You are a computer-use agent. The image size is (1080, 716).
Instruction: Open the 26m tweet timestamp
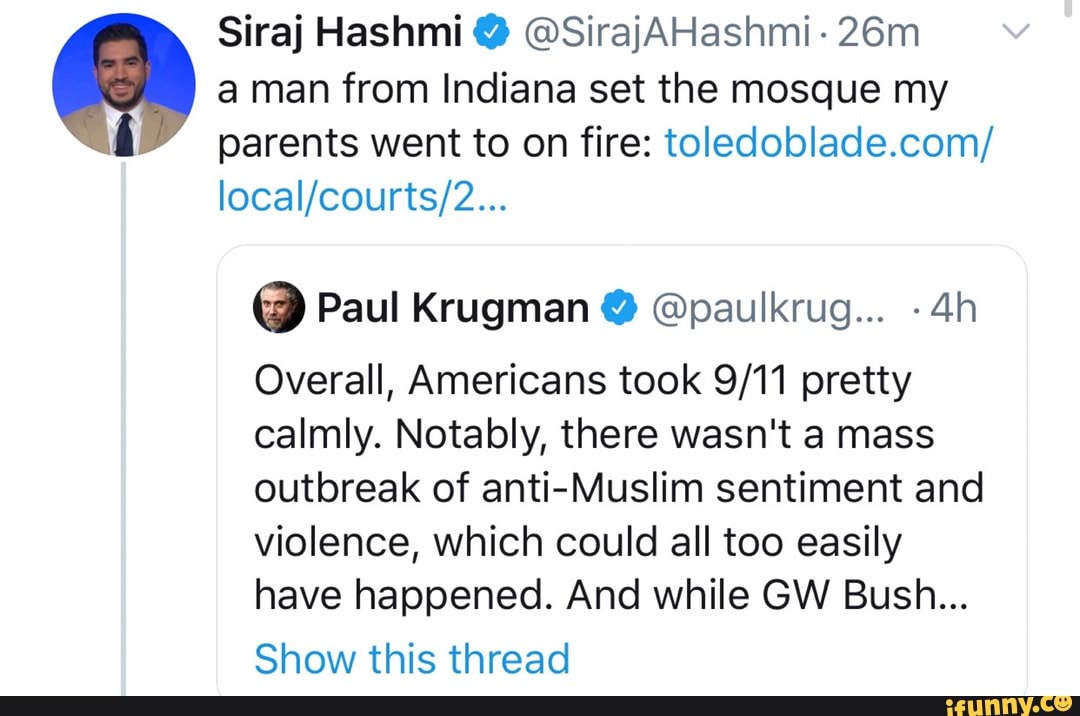point(881,36)
